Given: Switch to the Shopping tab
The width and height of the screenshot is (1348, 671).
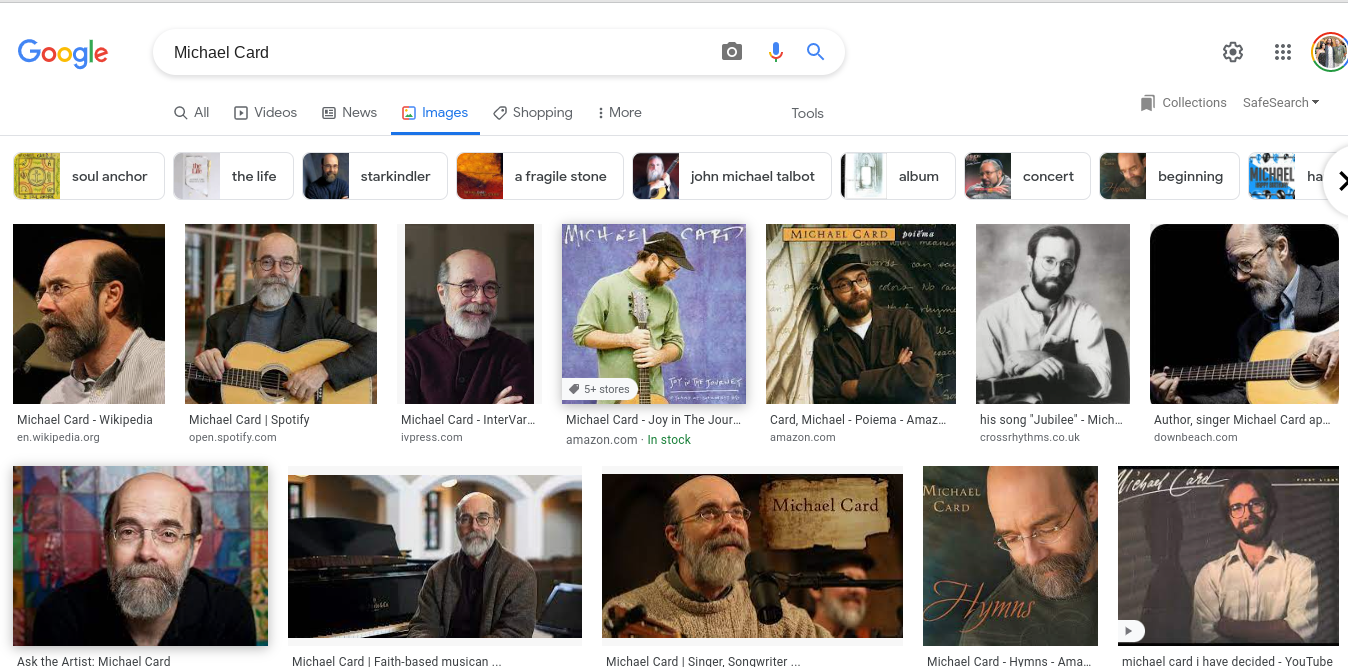Looking at the screenshot, I should point(533,112).
